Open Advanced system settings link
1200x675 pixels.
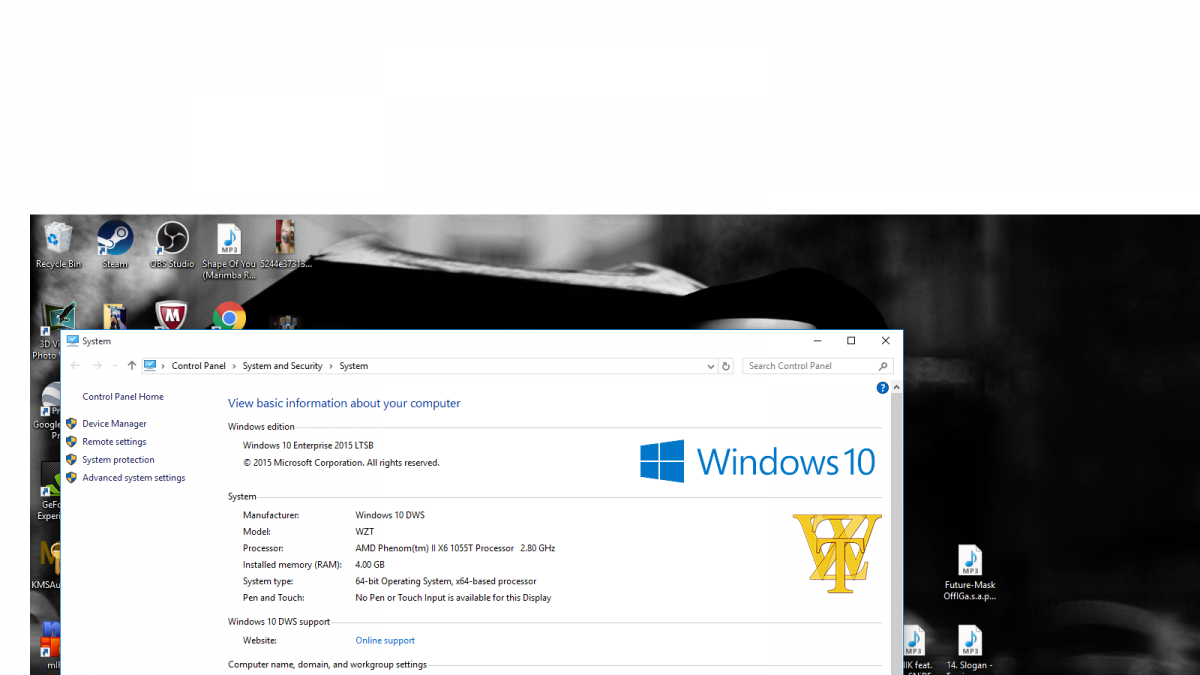134,478
